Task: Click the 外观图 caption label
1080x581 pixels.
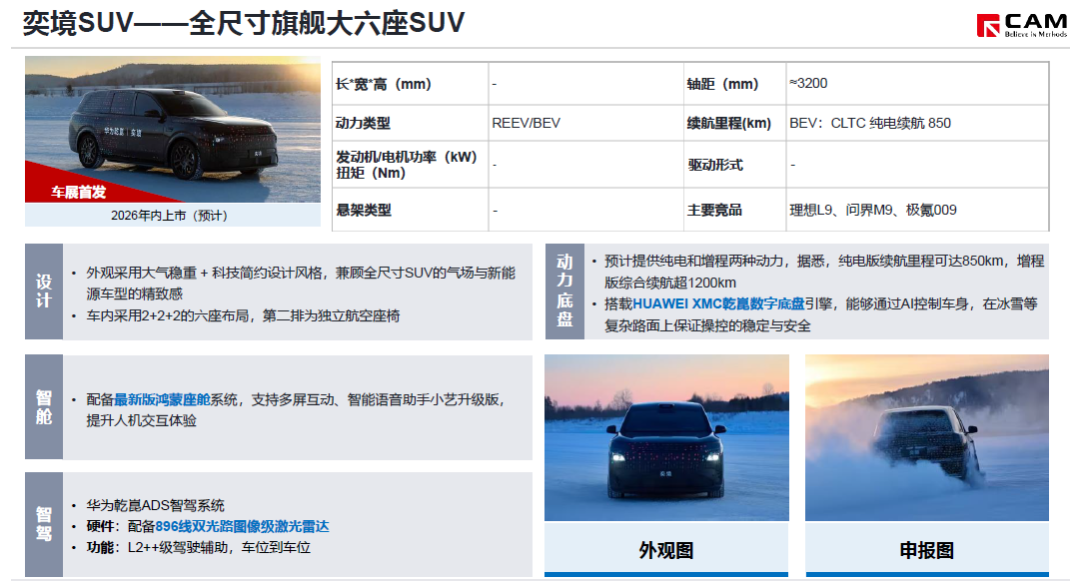Action: 666,550
